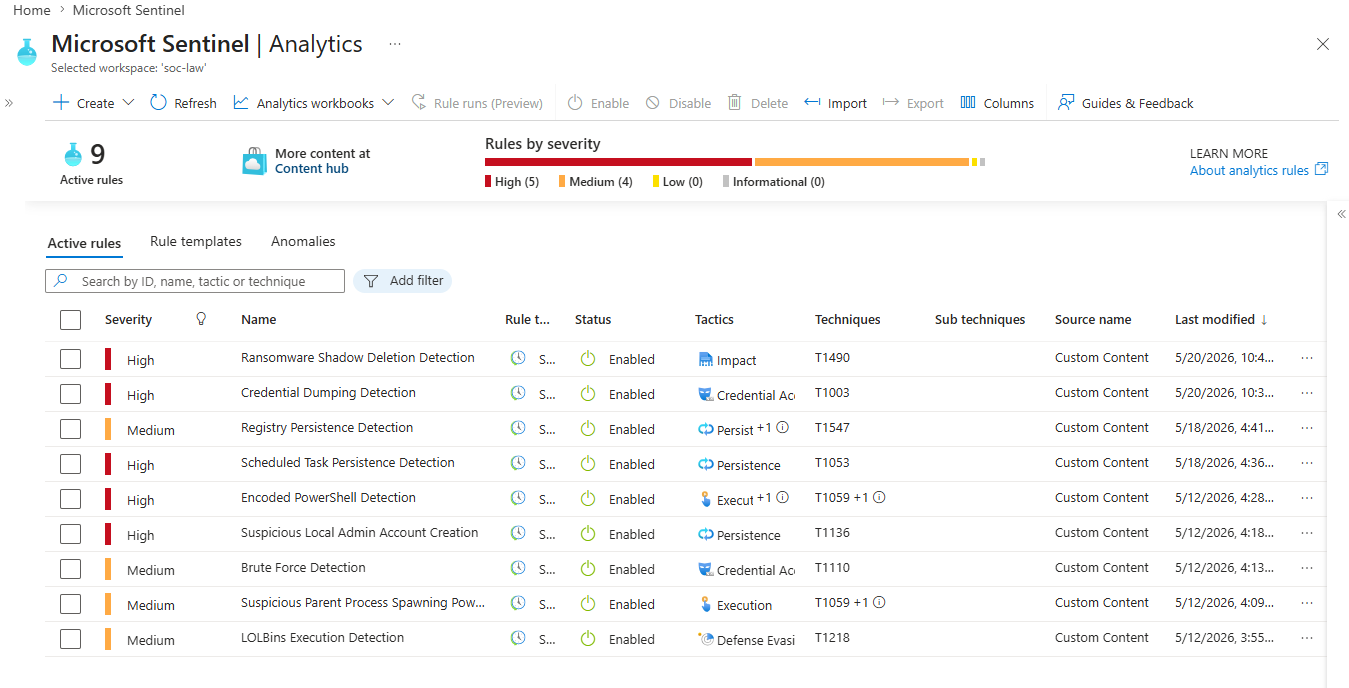This screenshot has width=1349, height=688.
Task: Open the Anomalies tab
Action: point(303,241)
